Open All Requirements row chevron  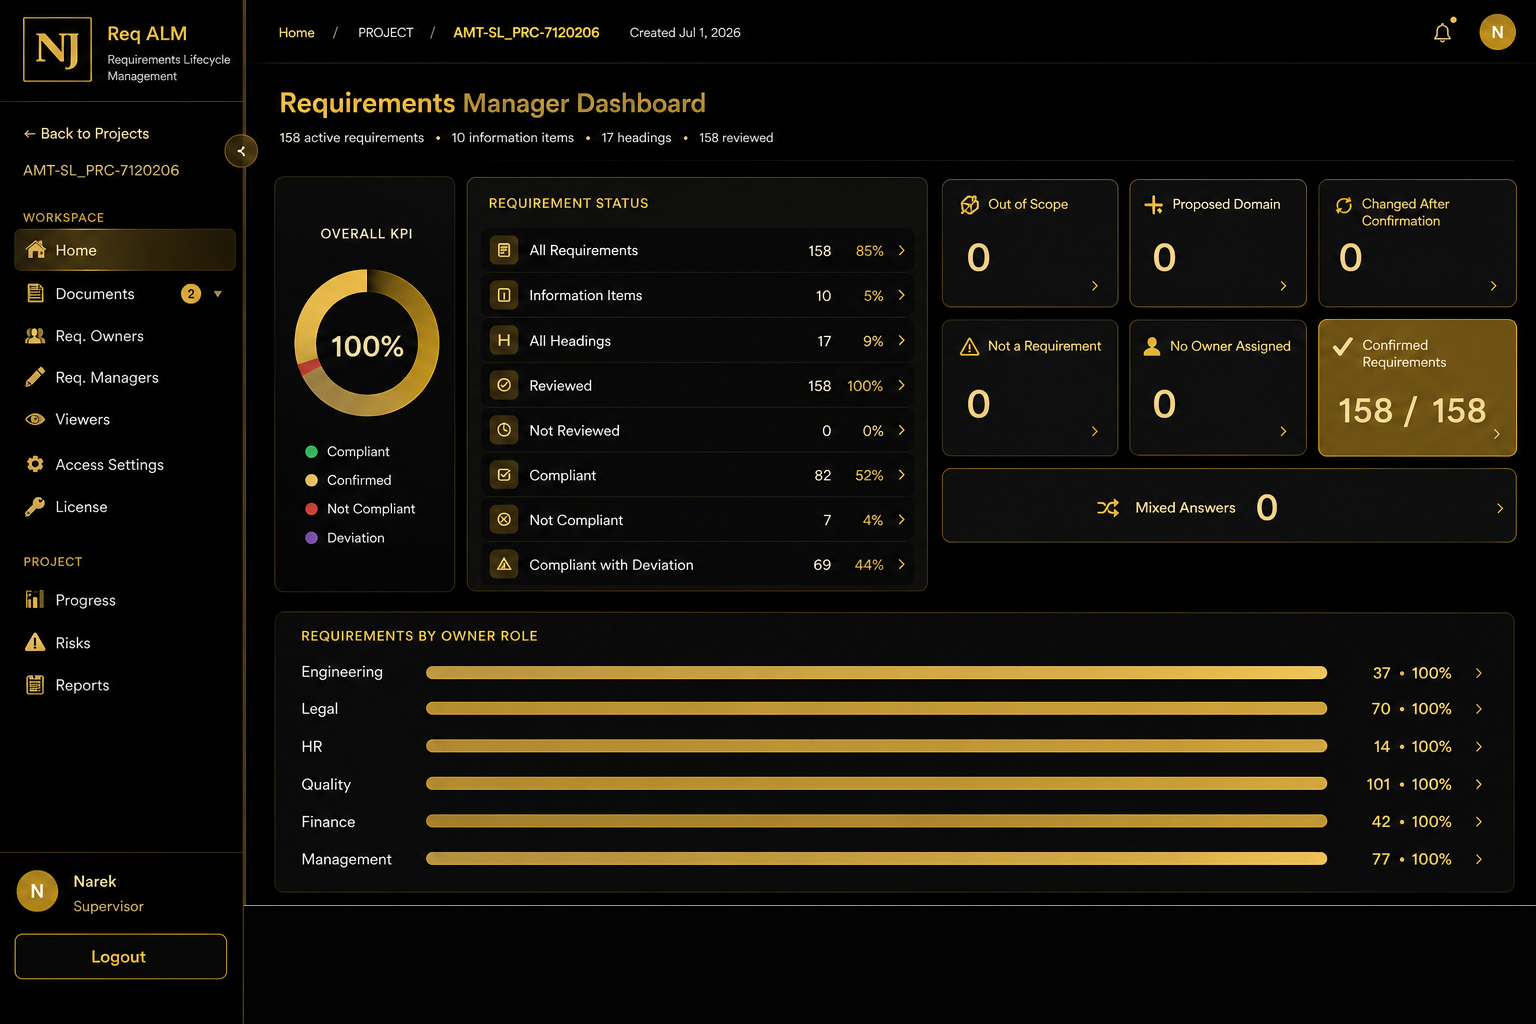[901, 250]
